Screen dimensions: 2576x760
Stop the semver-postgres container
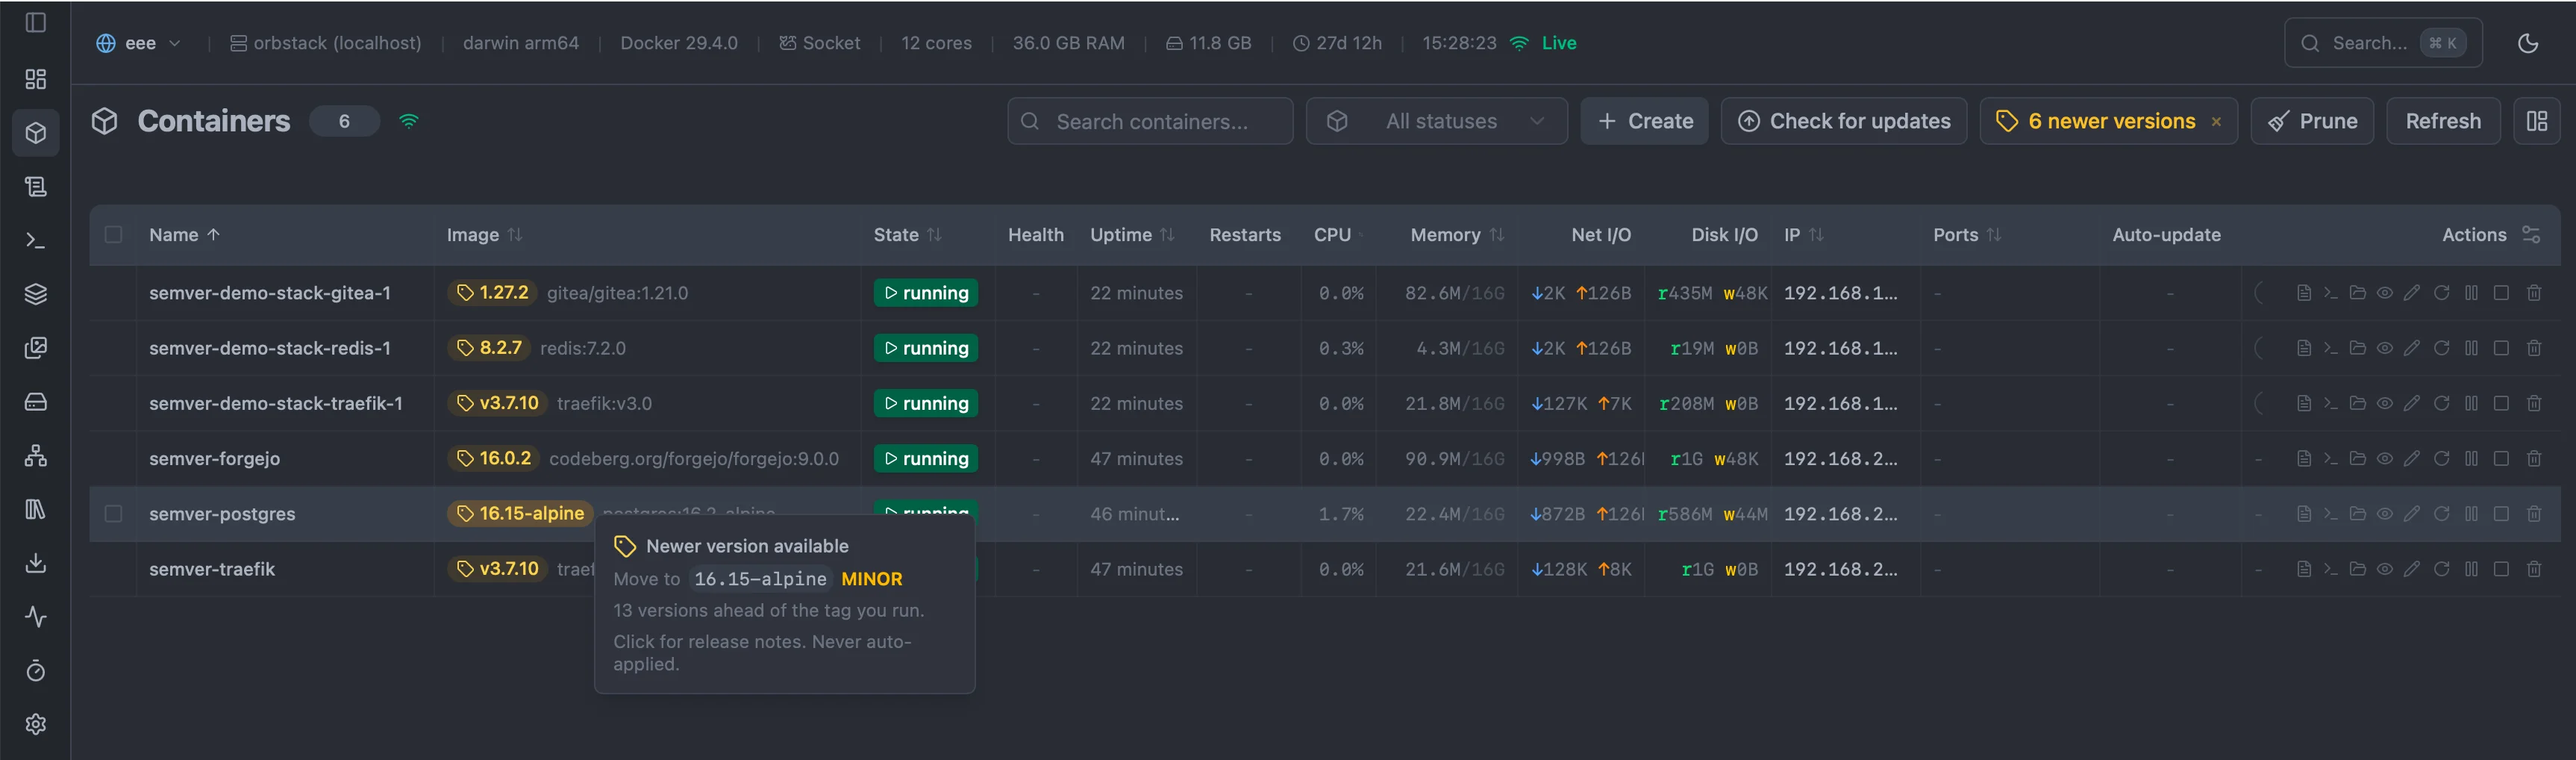(x=2501, y=514)
